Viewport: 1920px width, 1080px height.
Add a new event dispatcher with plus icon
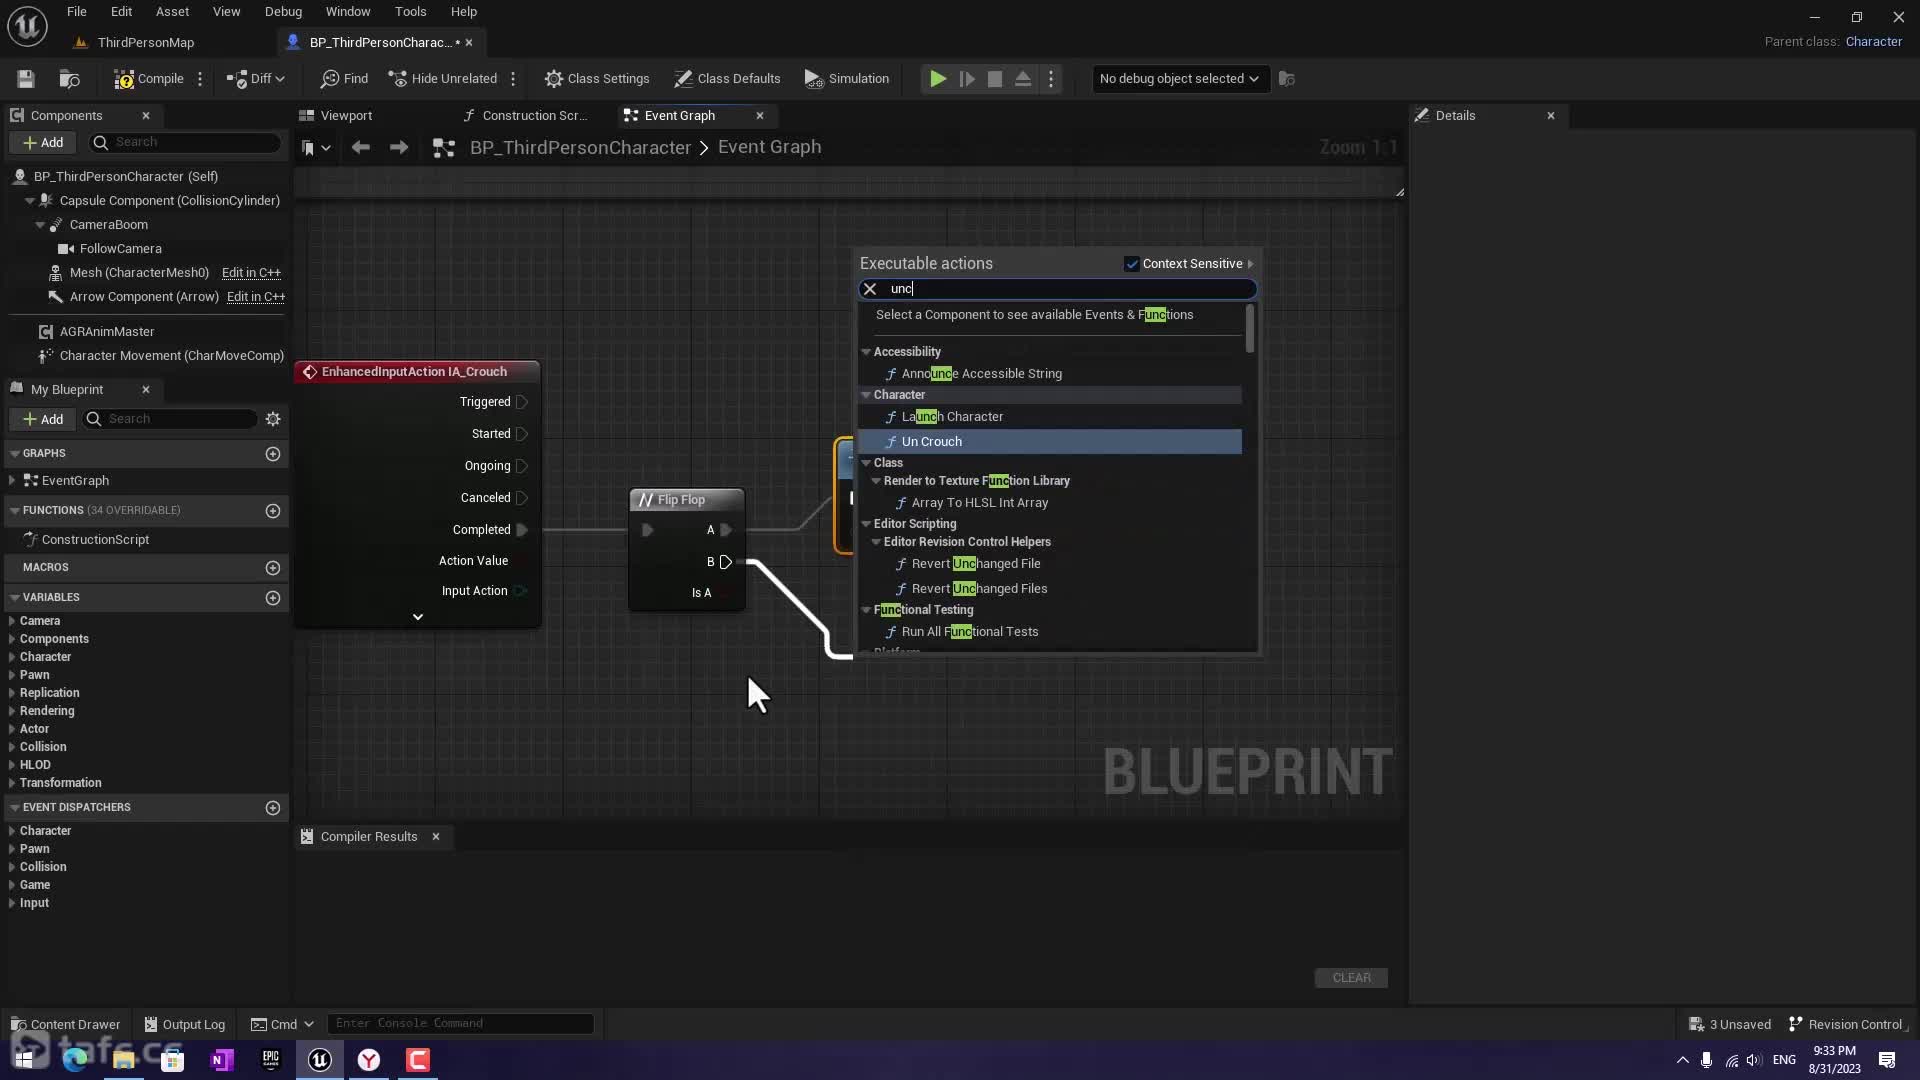[x=273, y=808]
